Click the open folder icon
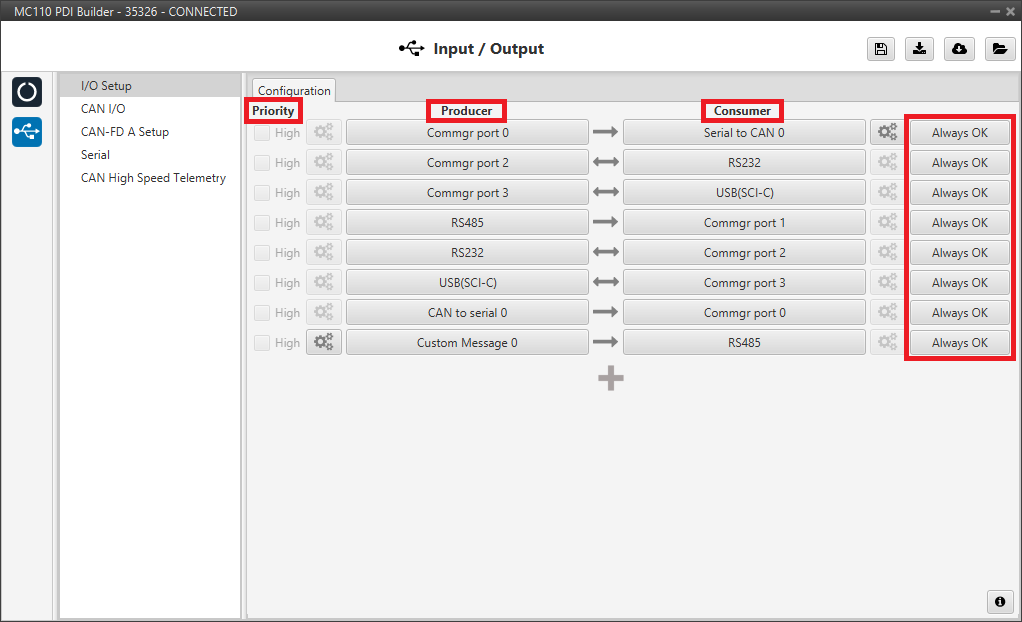 (x=999, y=49)
